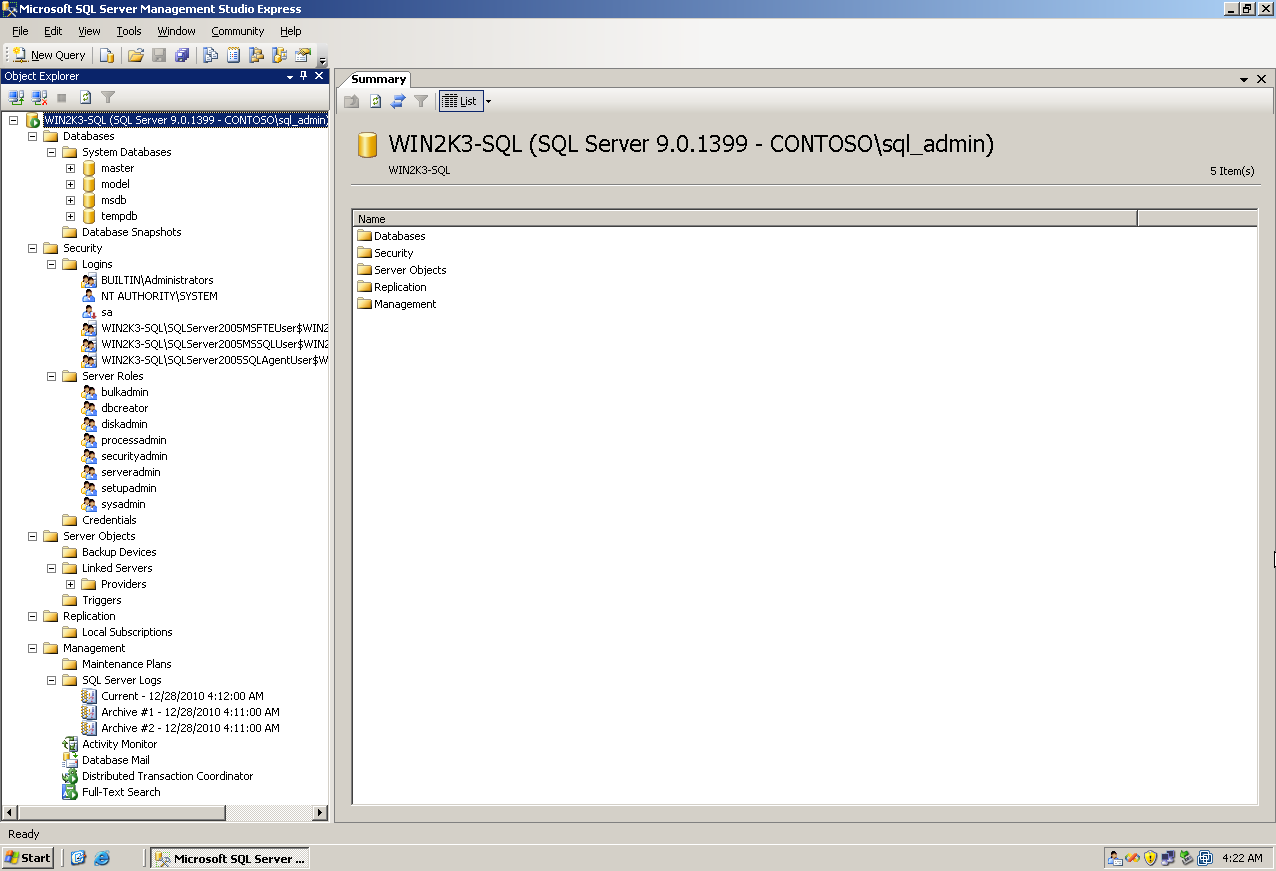This screenshot has height=871, width=1276.
Task: Collapse the System Databases folder
Action: [x=52, y=152]
